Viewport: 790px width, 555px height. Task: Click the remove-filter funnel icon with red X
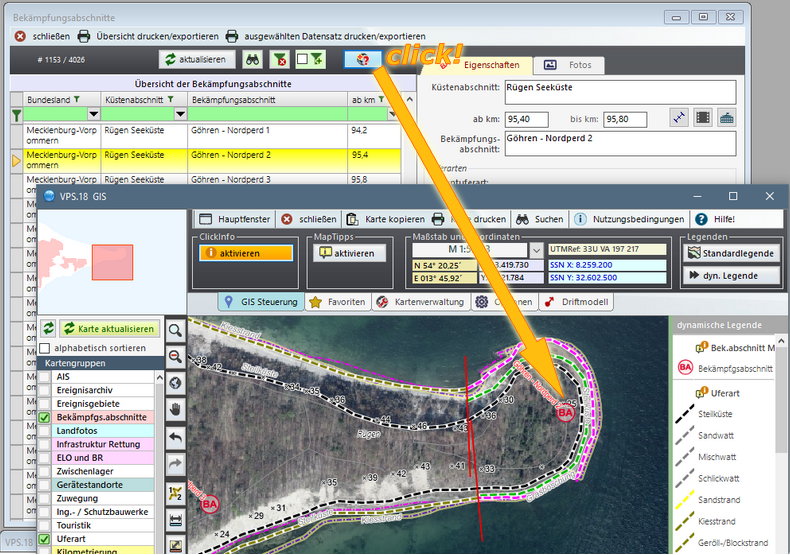click(x=279, y=59)
